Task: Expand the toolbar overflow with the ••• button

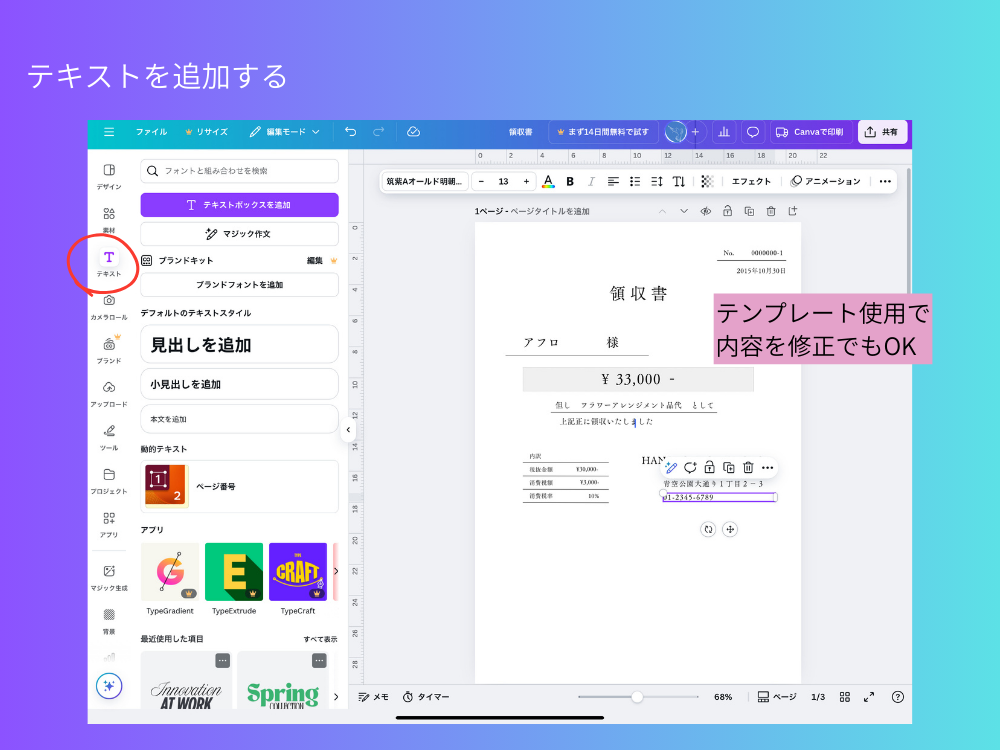Action: 884,182
